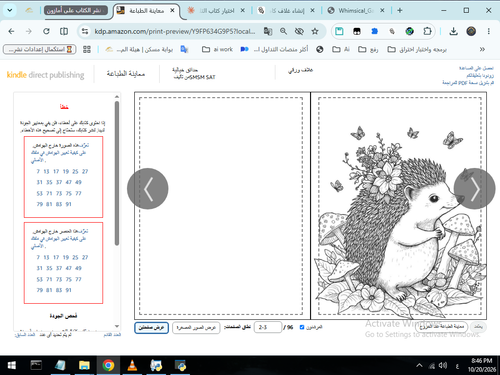Switch to the Amazon book publishing tab
Image resolution: width=500 pixels, height=375 pixels.
(76, 11)
